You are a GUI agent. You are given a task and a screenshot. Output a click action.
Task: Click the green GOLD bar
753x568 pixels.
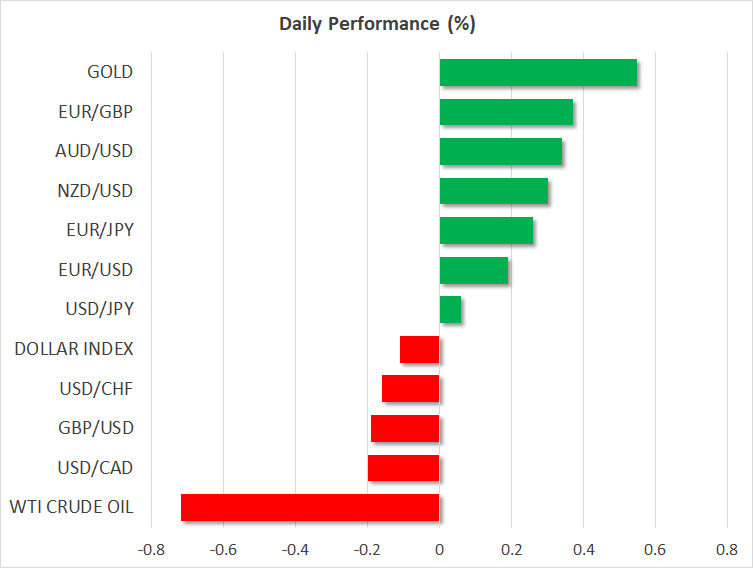coord(538,73)
